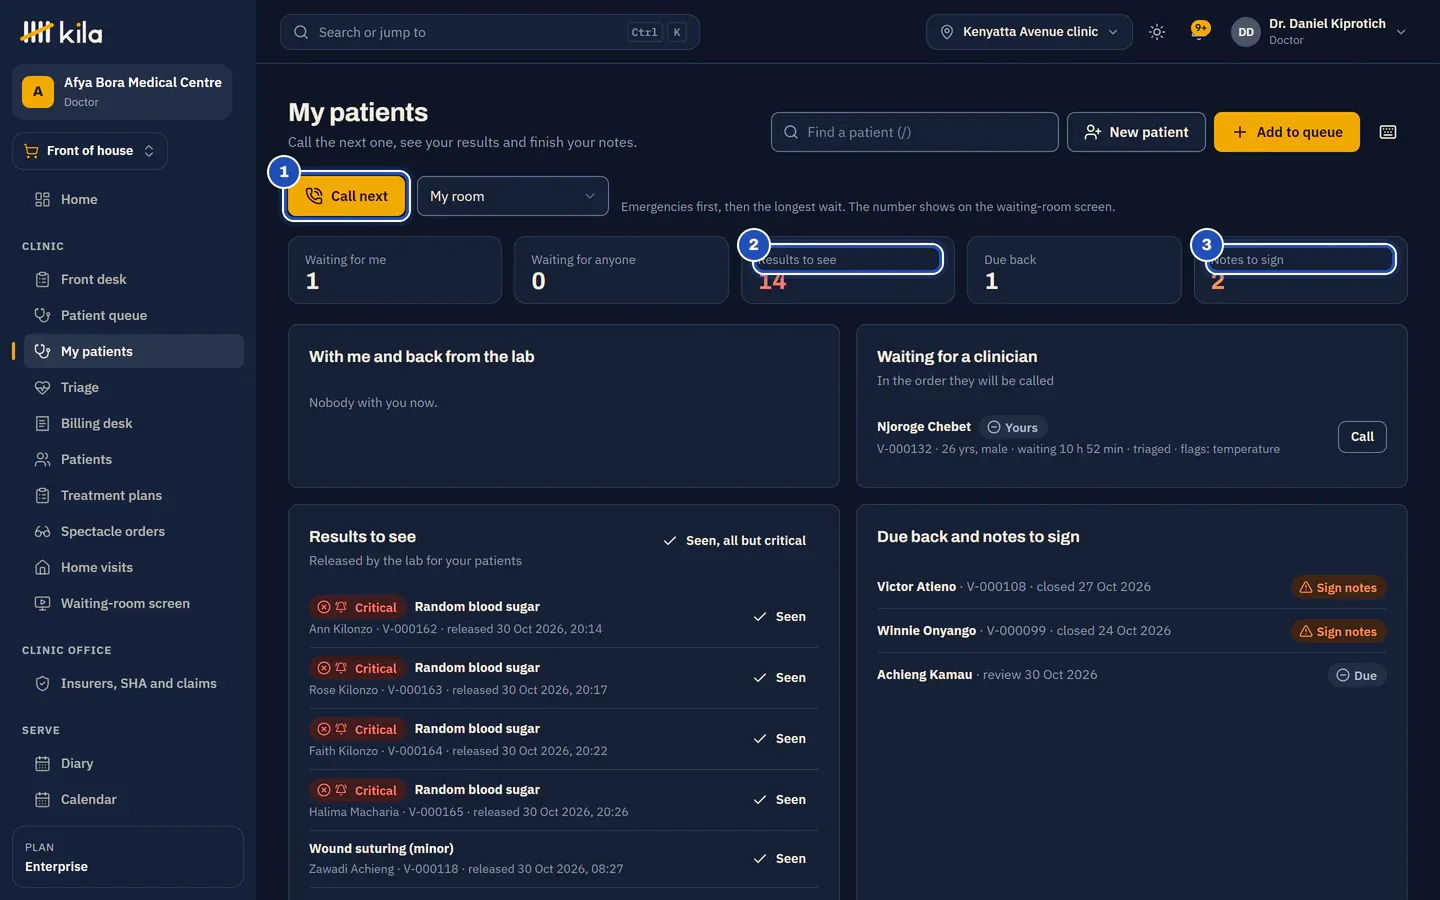Click Seen, all but critical
This screenshot has width=1440, height=900.
click(735, 541)
